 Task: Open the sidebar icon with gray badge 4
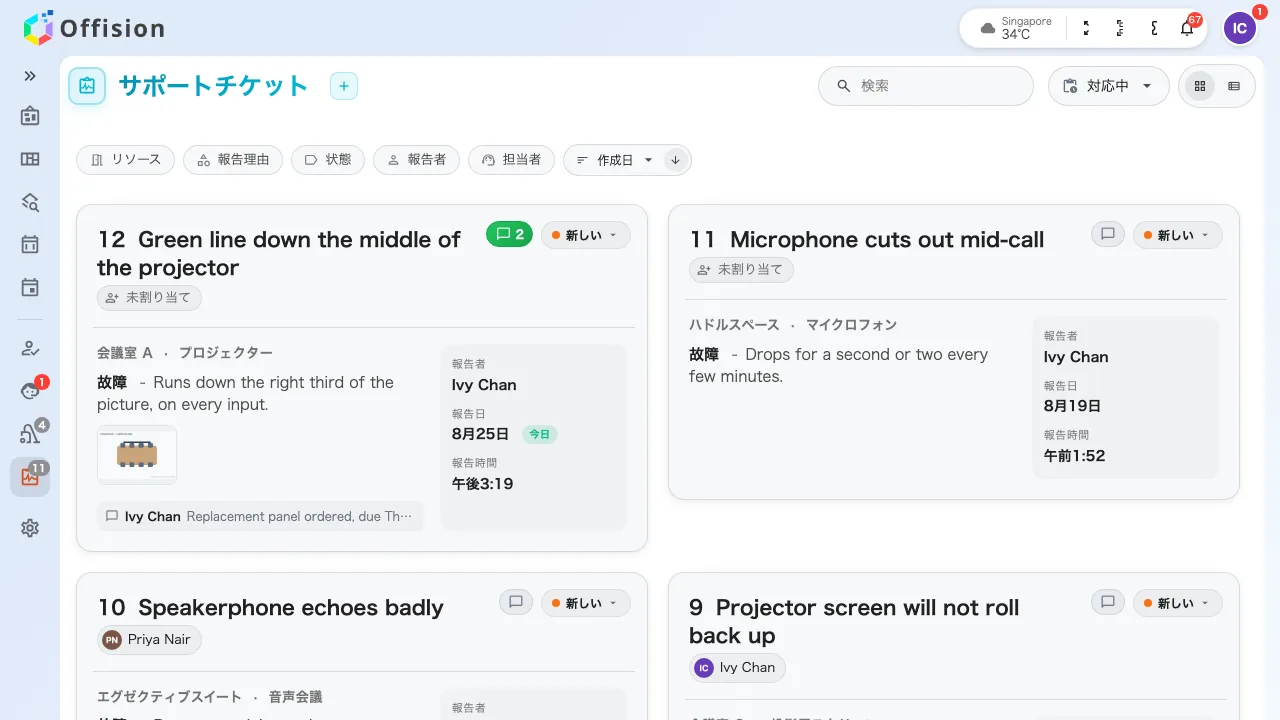[30, 434]
